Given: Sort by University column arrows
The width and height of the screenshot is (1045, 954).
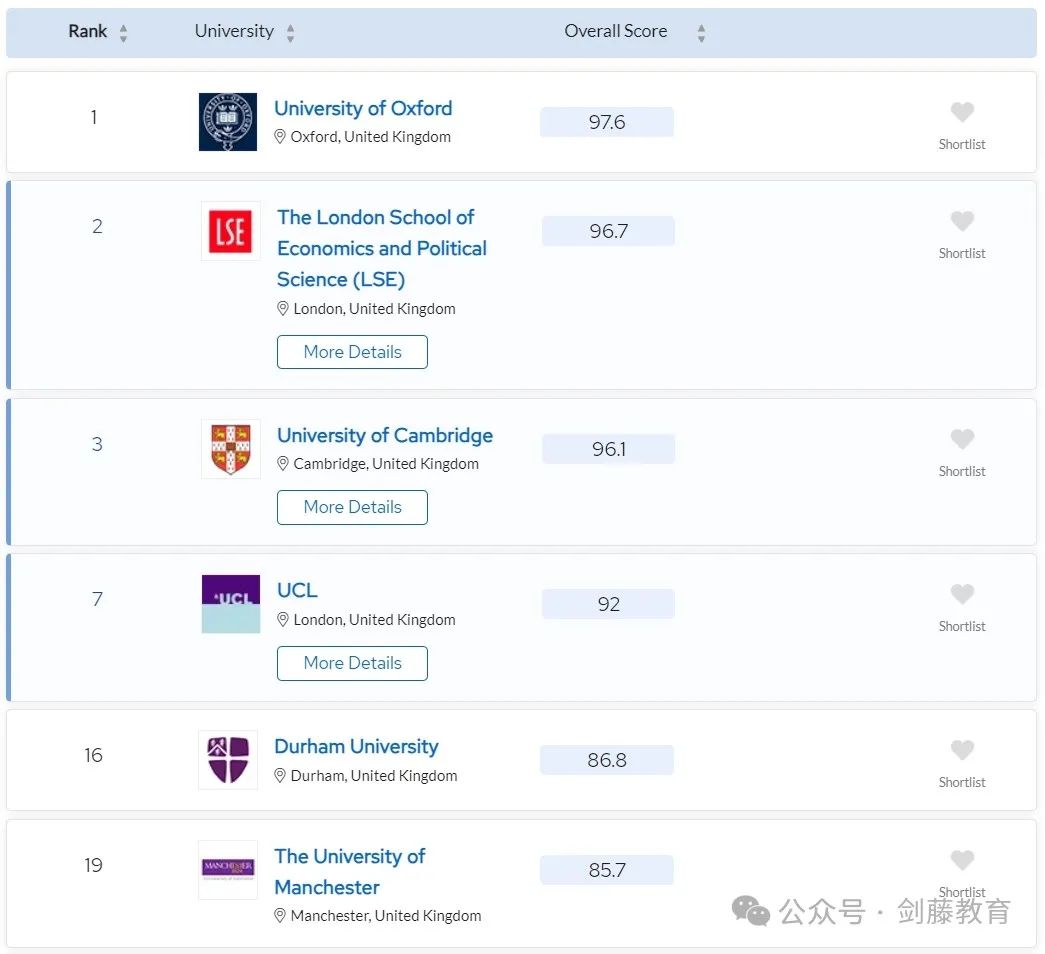Looking at the screenshot, I should click(290, 33).
